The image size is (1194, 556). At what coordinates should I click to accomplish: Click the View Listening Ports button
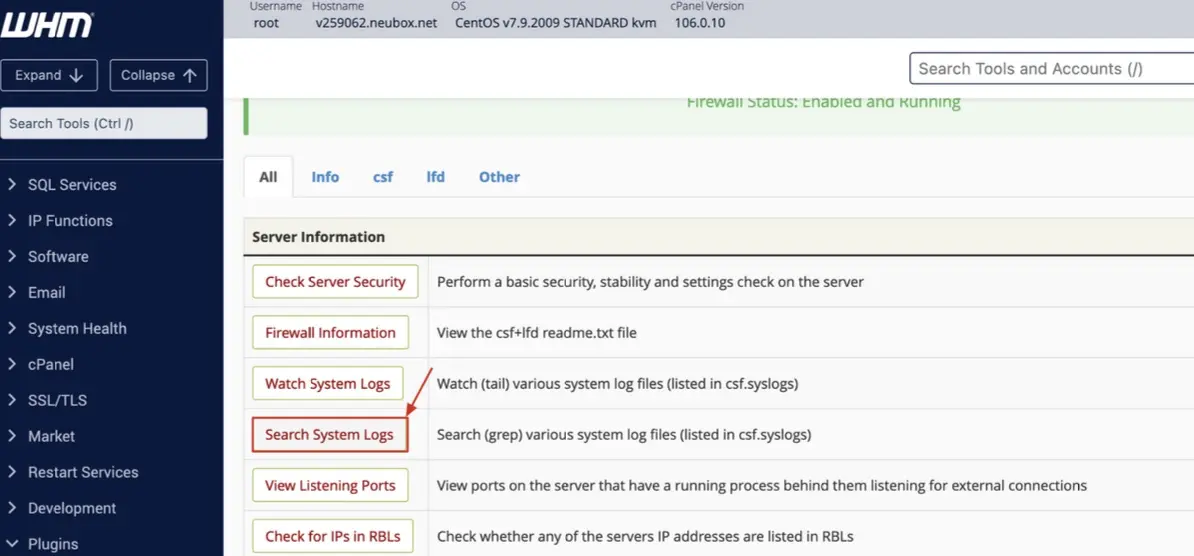[330, 485]
